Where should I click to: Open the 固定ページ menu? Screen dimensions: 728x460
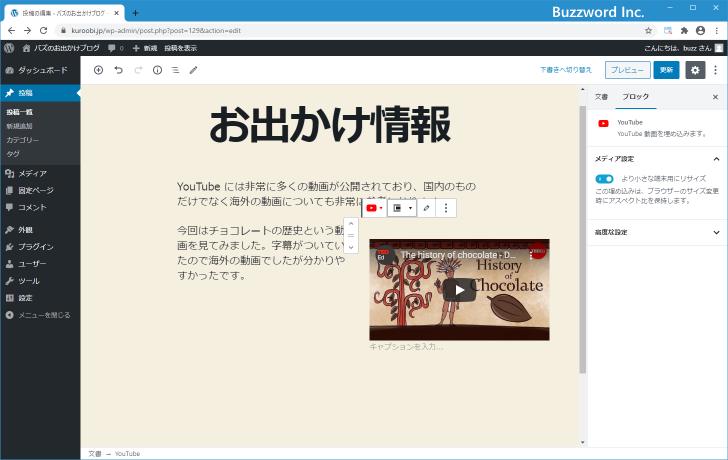coord(40,190)
